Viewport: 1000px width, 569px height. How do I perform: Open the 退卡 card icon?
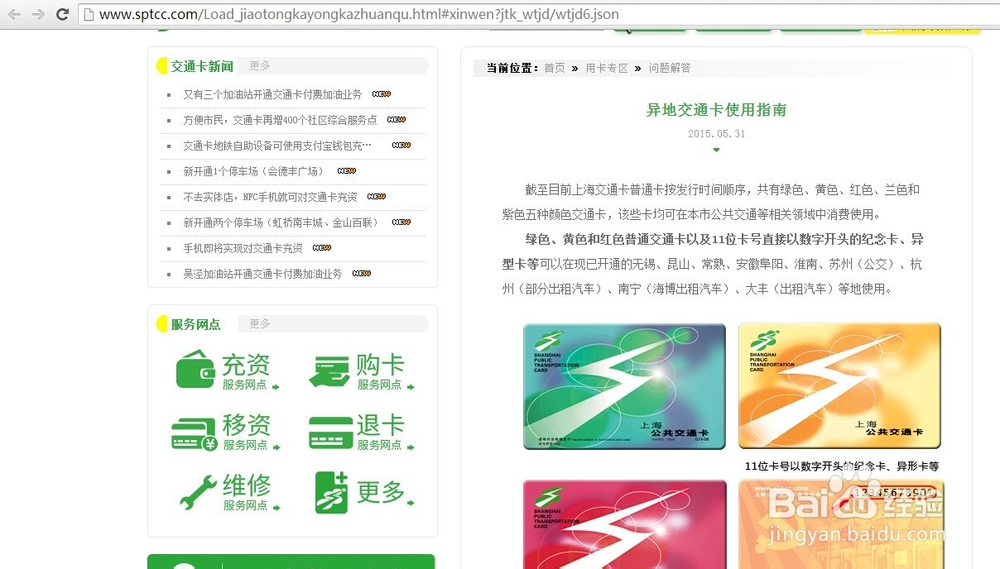pos(330,432)
